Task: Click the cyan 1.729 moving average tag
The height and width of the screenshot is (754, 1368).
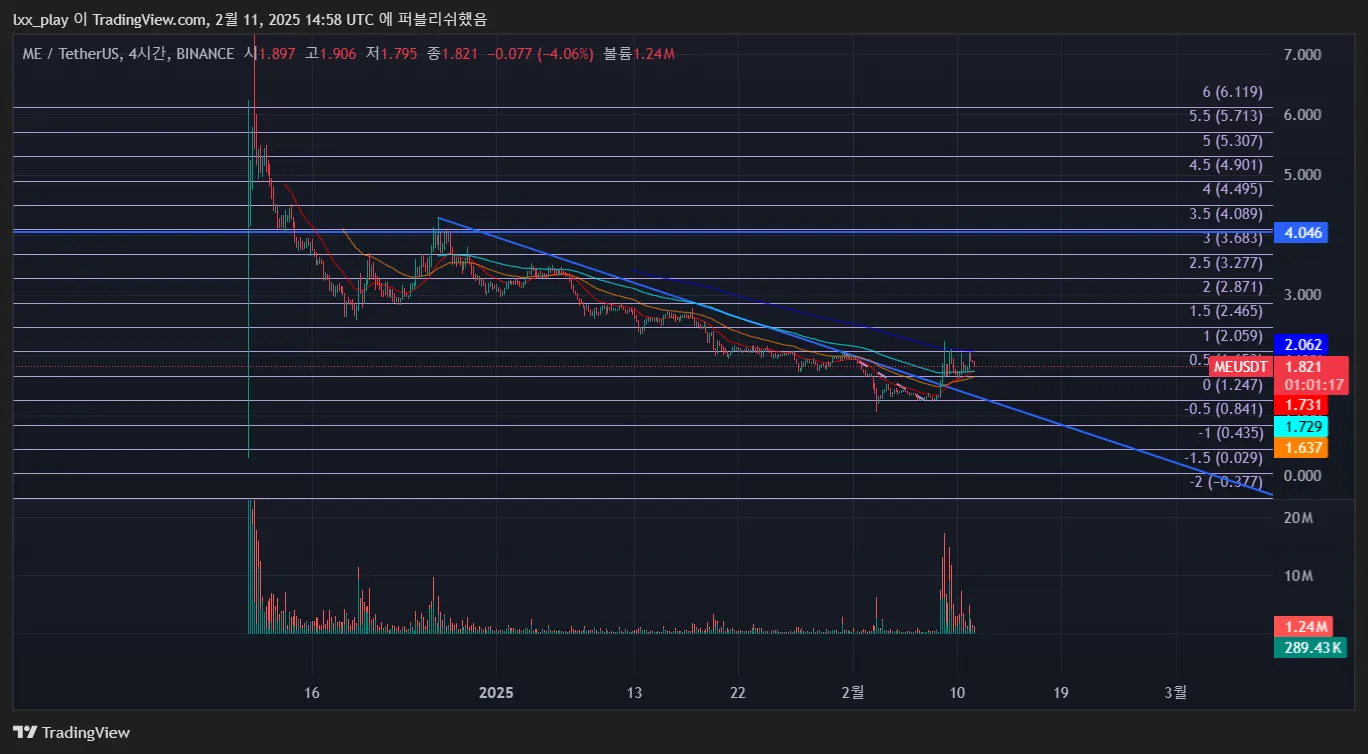Action: tap(1302, 426)
